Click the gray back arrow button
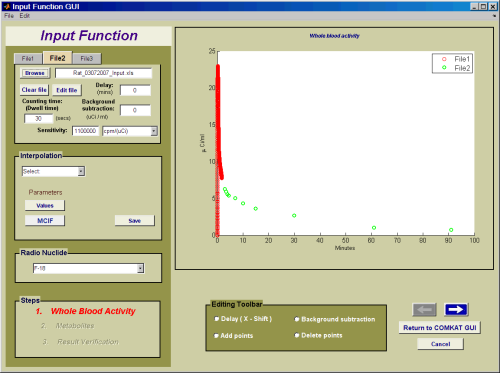Image resolution: width=500 pixels, height=373 pixels. click(424, 310)
